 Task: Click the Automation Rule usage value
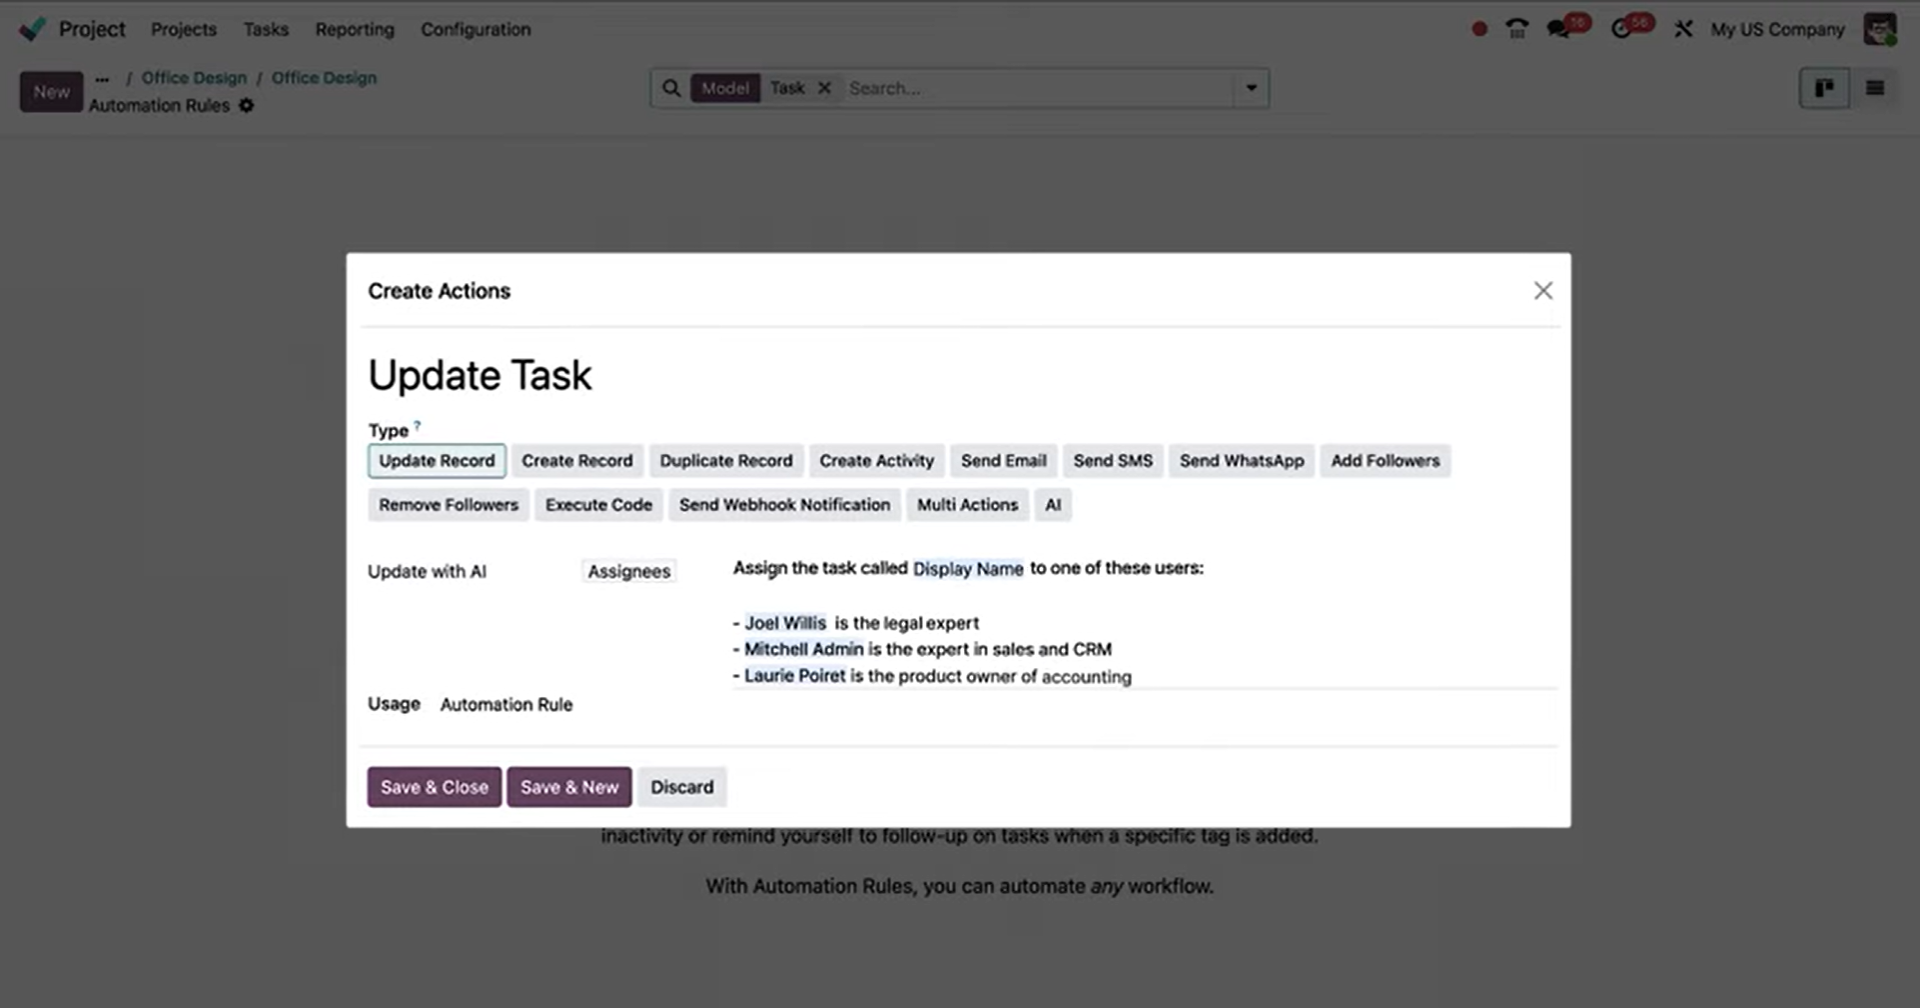506,704
